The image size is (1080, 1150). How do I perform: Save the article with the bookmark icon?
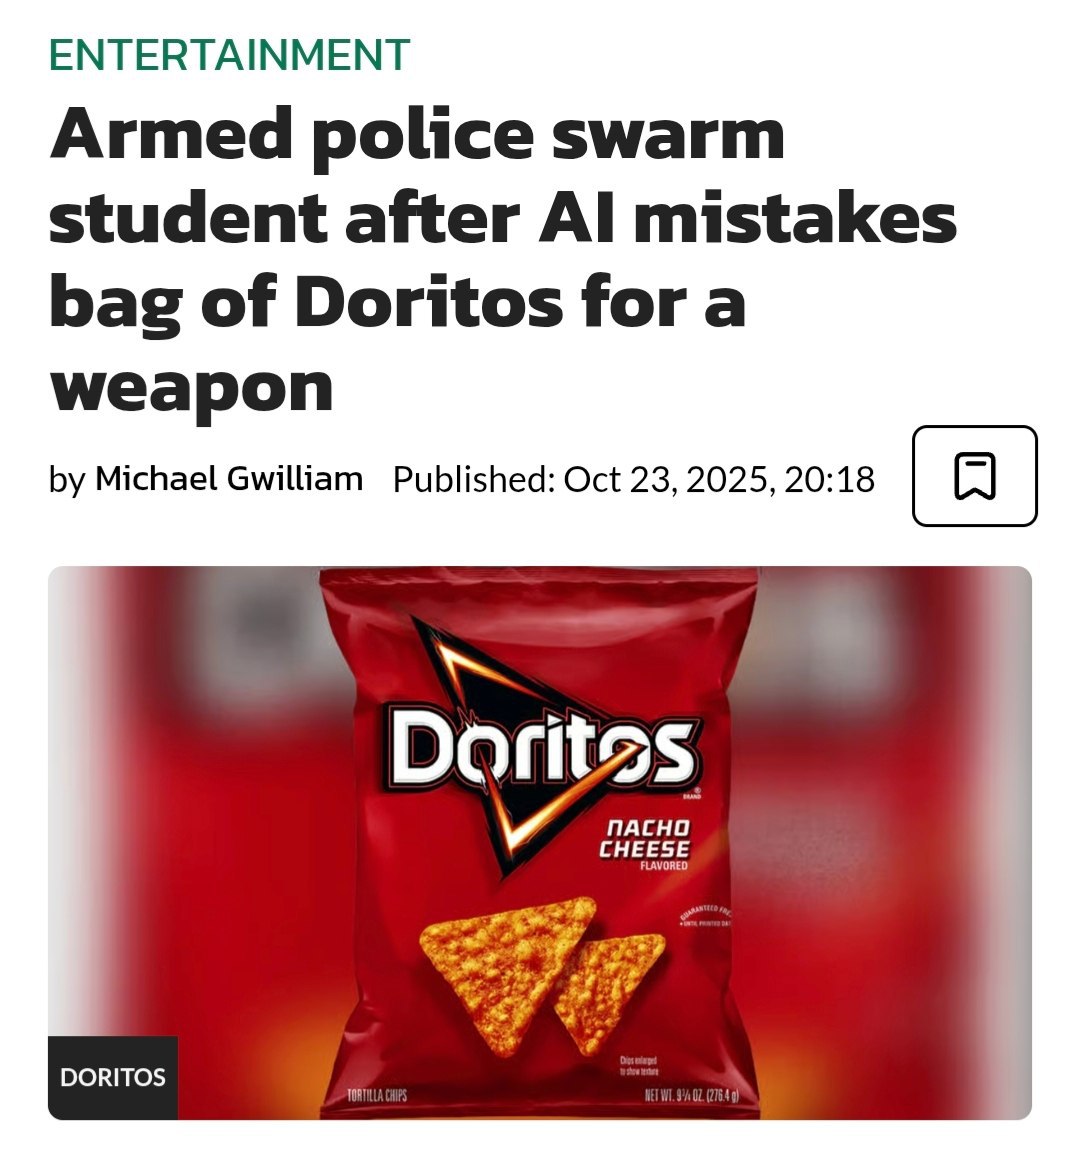974,476
